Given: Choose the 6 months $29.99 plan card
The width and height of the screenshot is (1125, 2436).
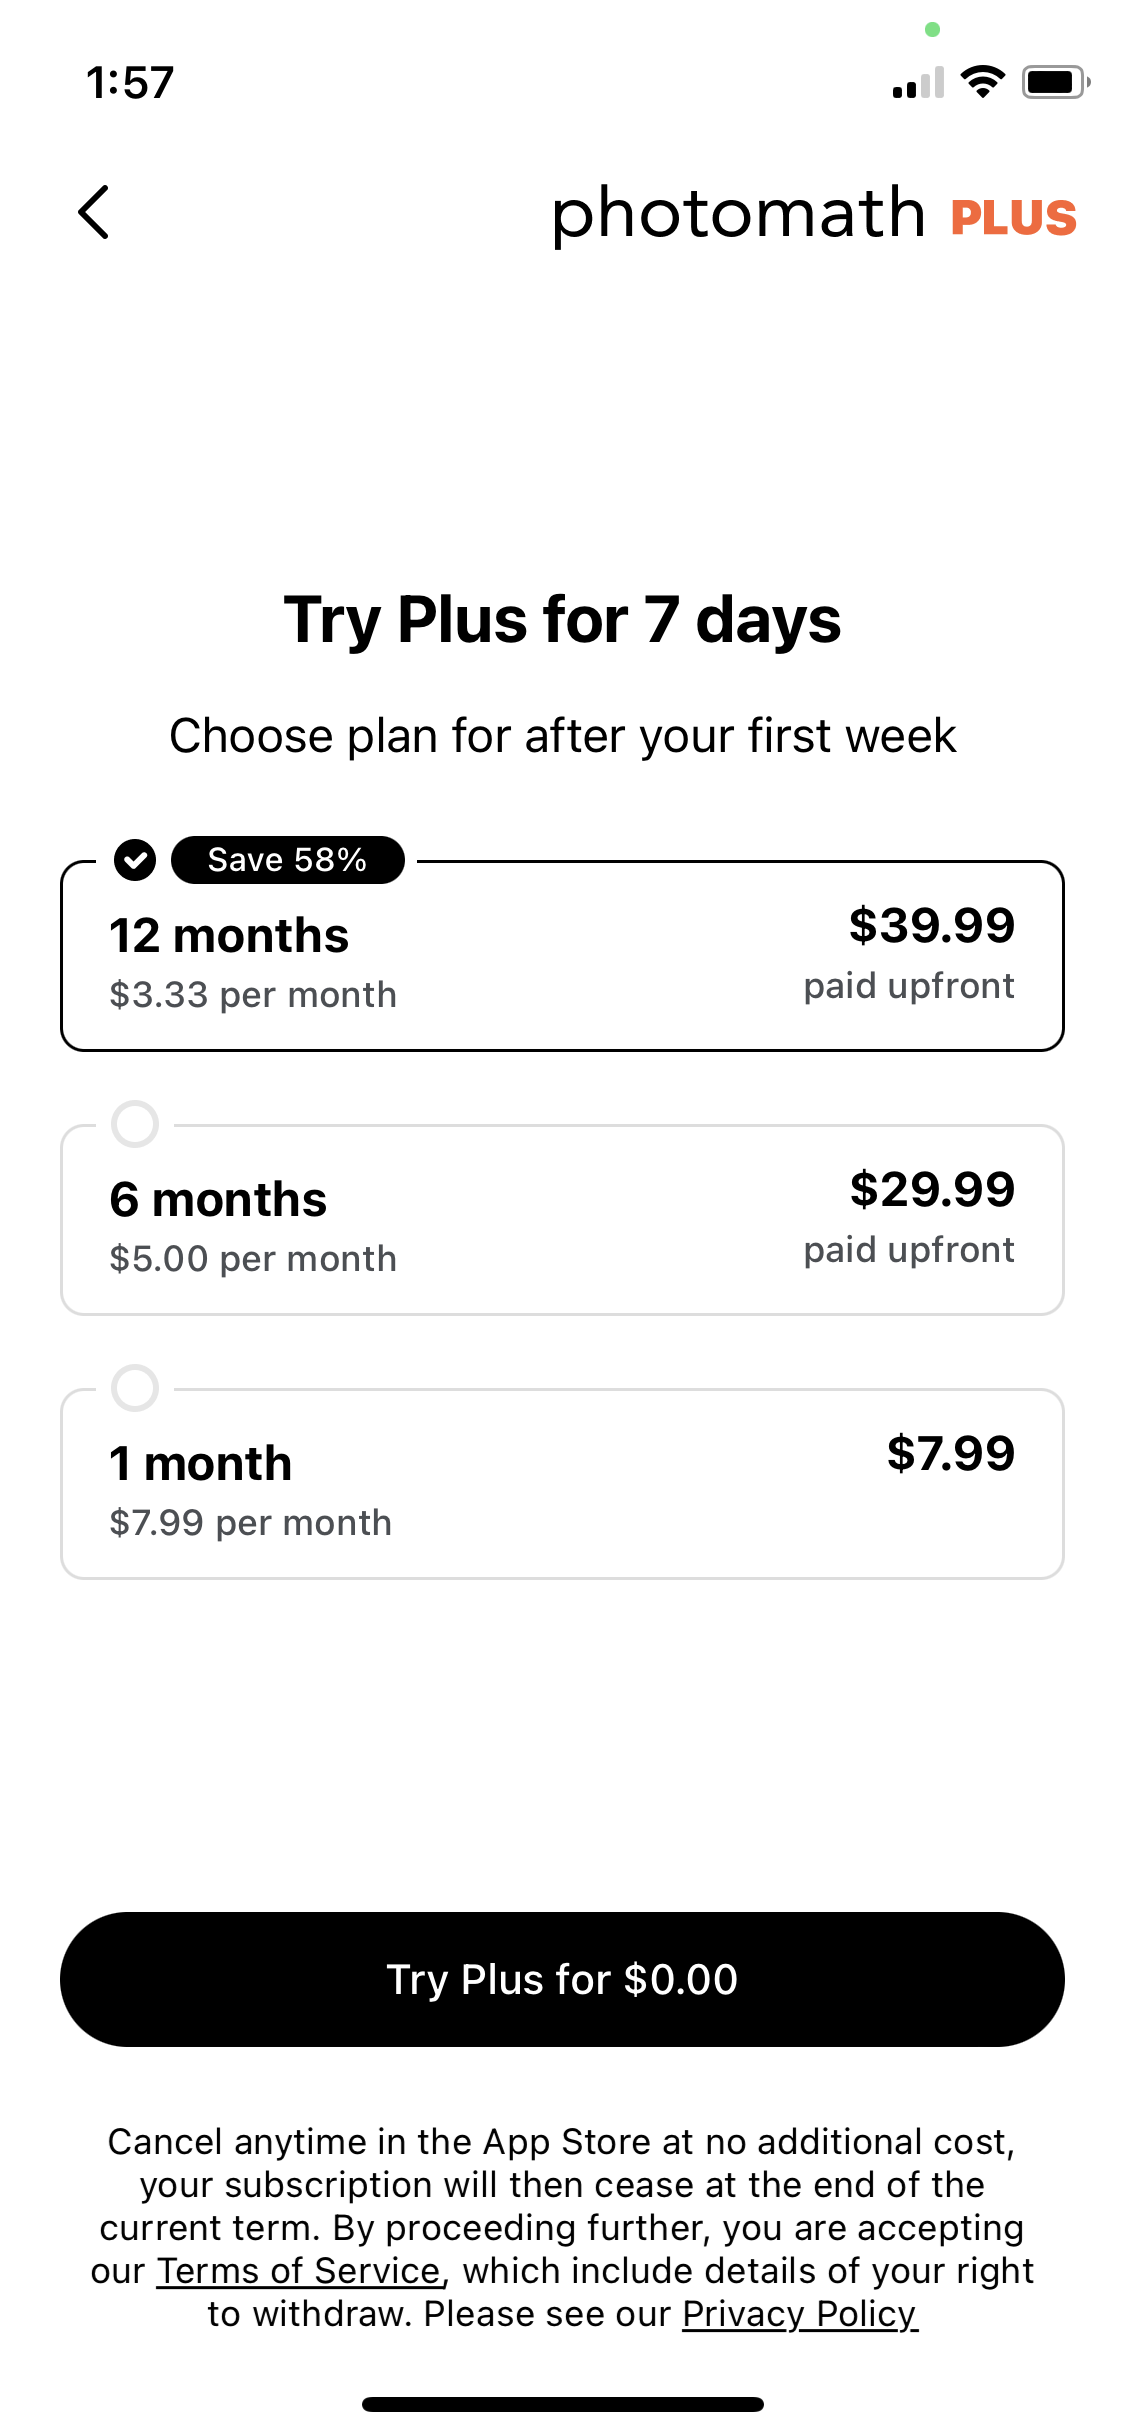Looking at the screenshot, I should click(x=562, y=1222).
